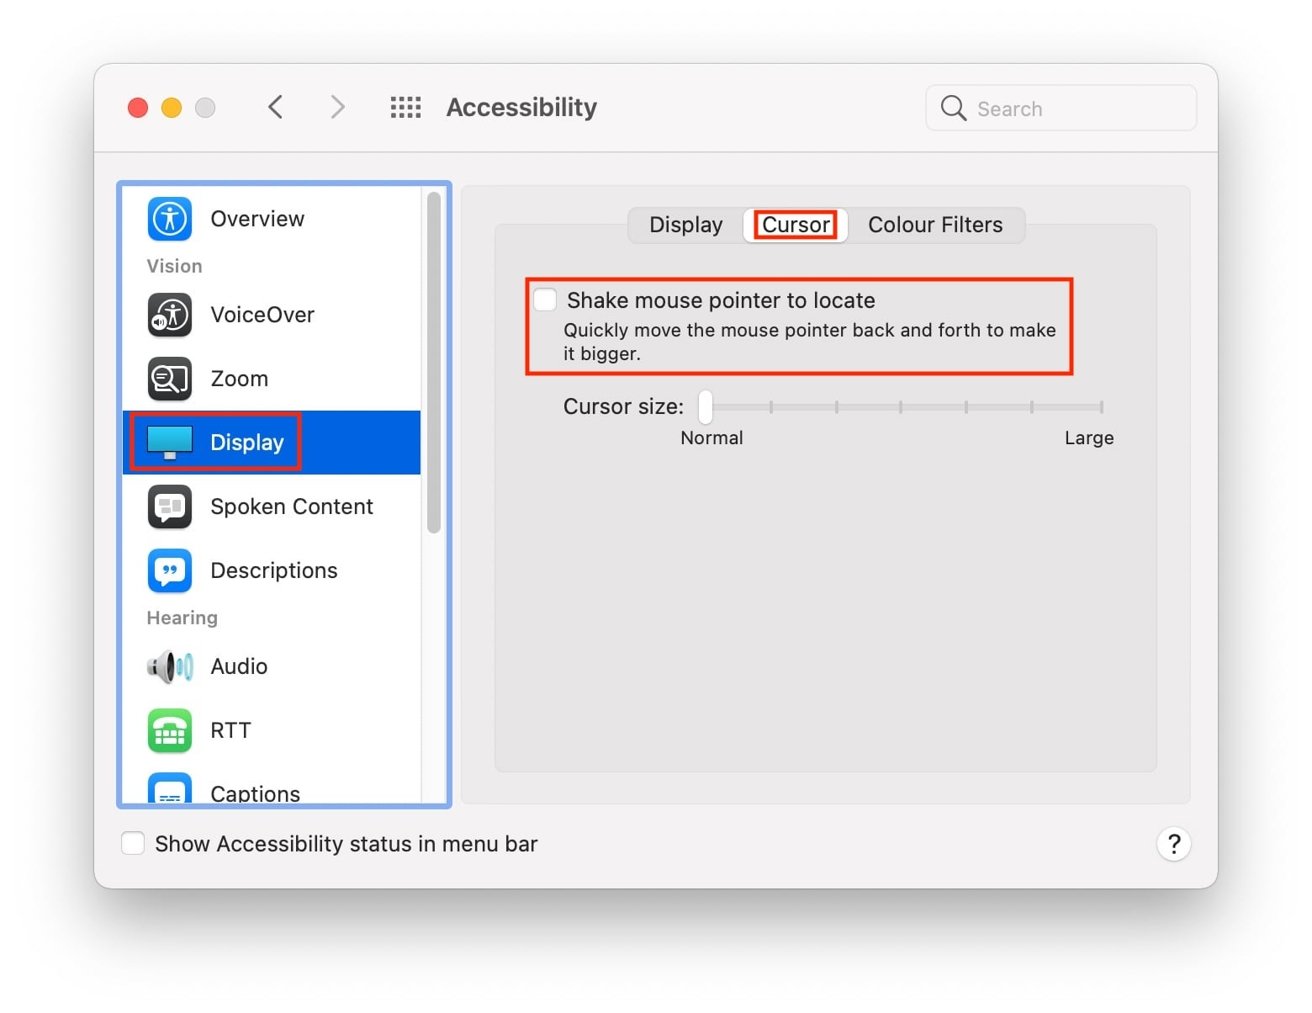Switch to the Colour Filters tab
The image size is (1312, 1013).
click(934, 224)
